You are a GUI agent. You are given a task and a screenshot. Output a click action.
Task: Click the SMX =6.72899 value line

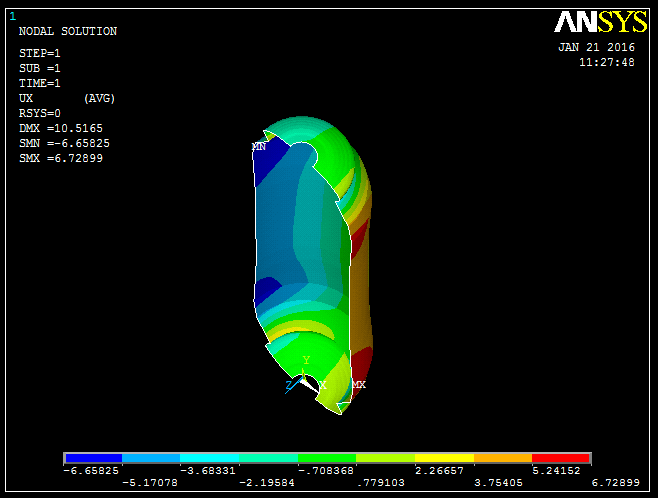[x=61, y=158]
